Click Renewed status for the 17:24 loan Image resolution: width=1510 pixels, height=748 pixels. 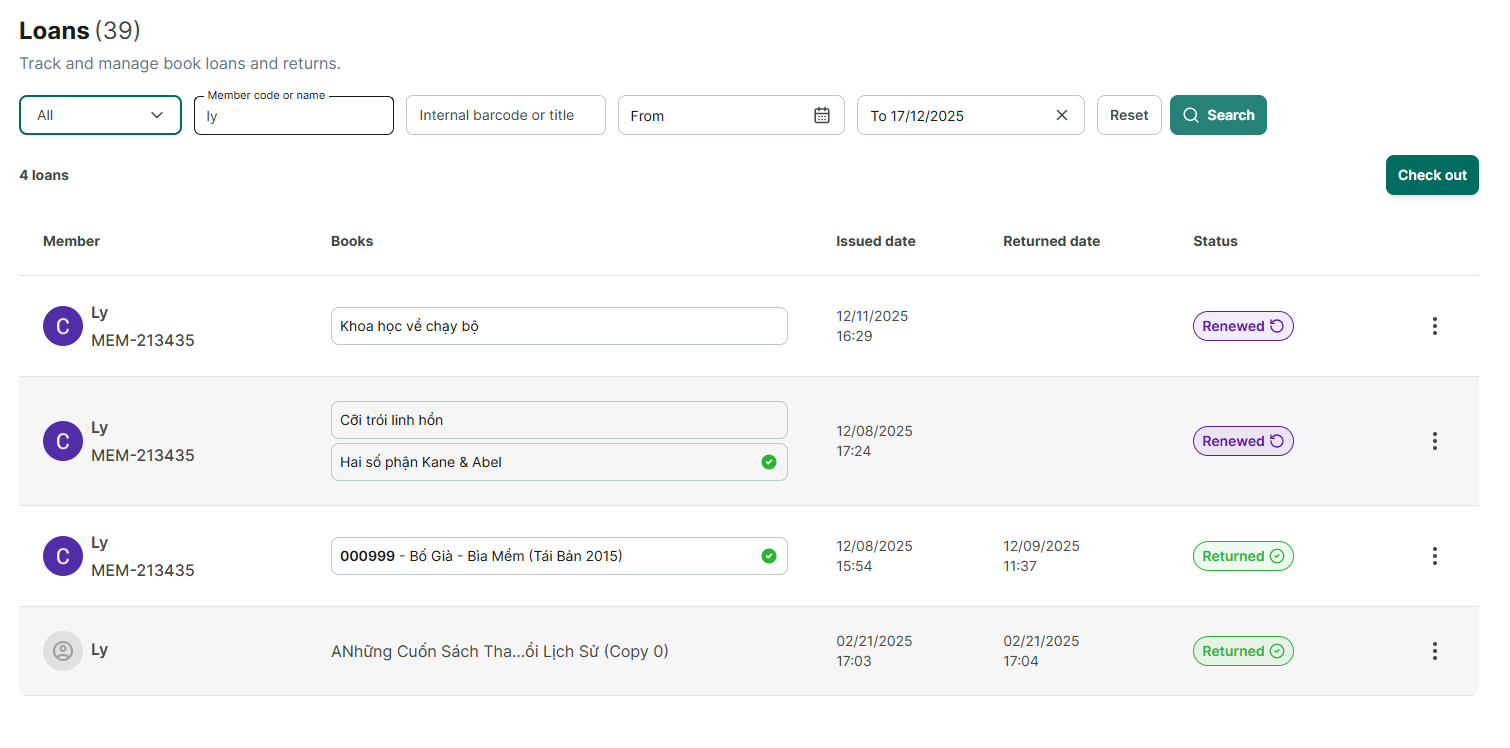coord(1243,441)
